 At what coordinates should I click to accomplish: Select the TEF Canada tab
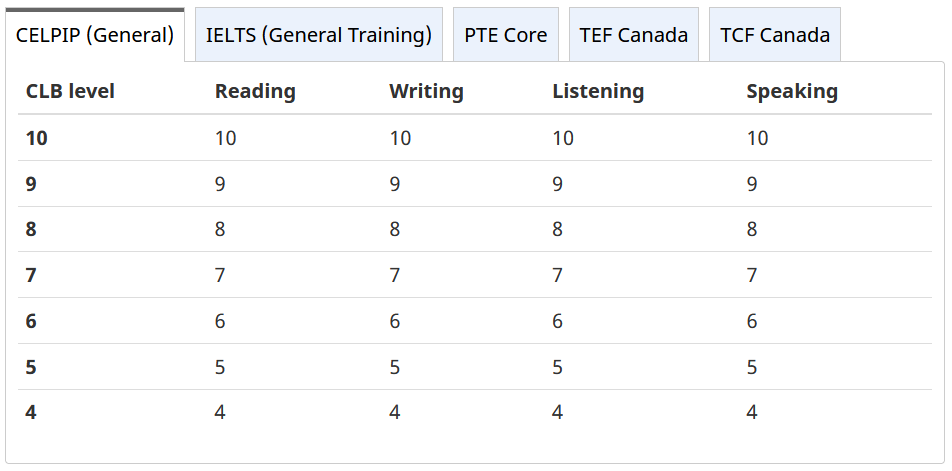pos(634,35)
